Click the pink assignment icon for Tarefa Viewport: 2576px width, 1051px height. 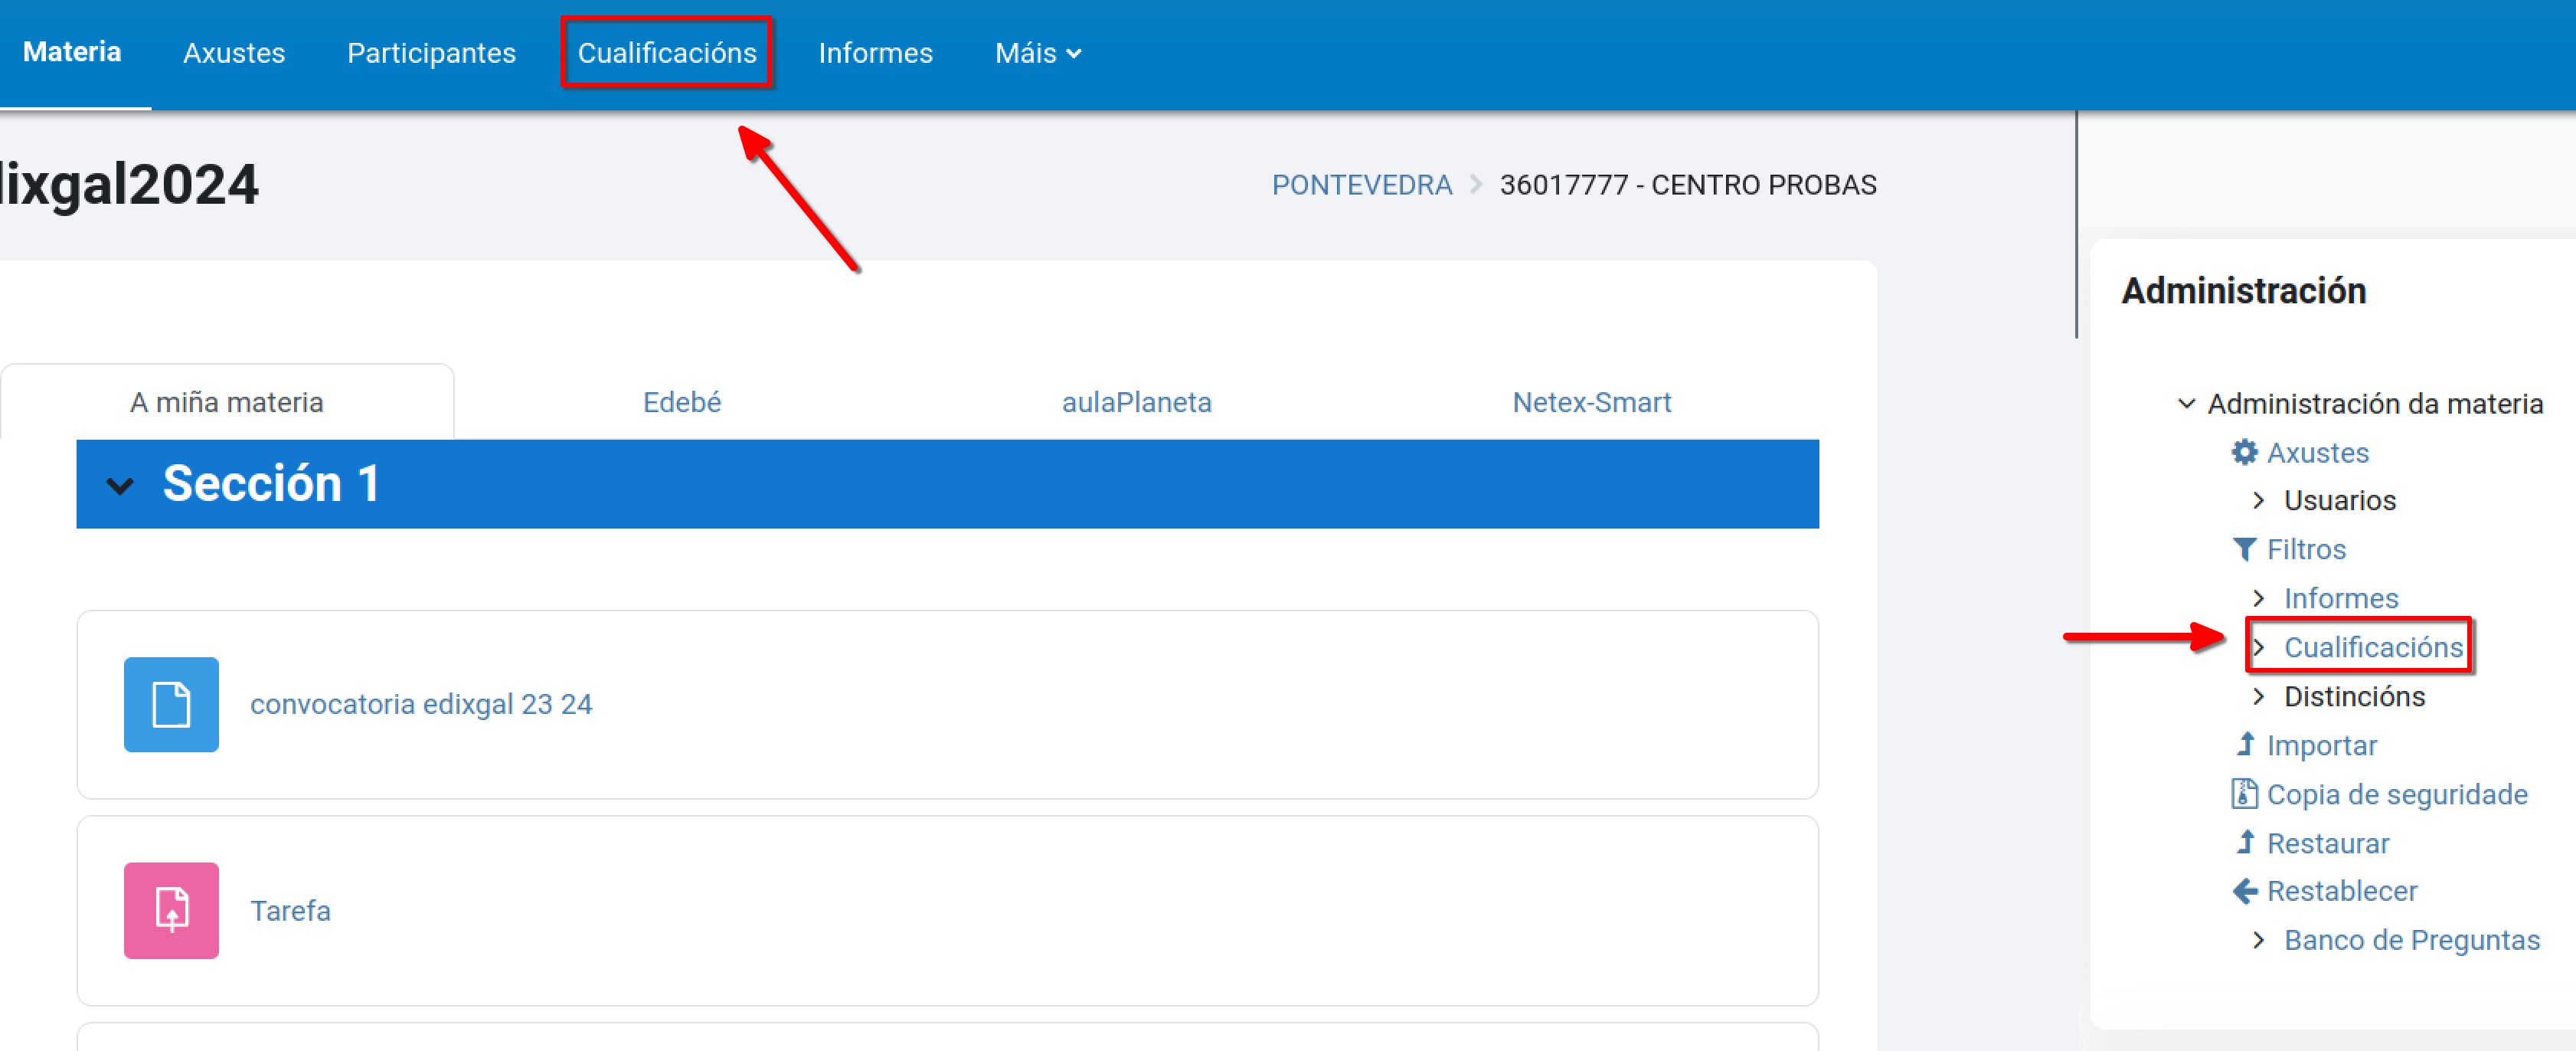point(171,910)
